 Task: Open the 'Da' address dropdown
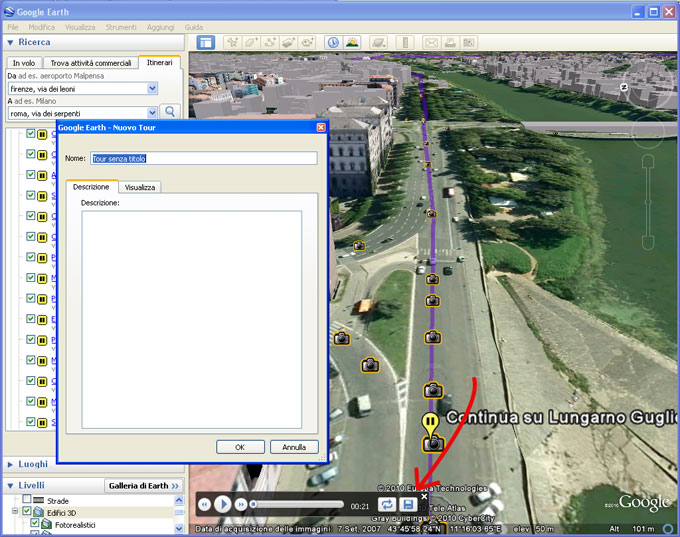pos(152,88)
